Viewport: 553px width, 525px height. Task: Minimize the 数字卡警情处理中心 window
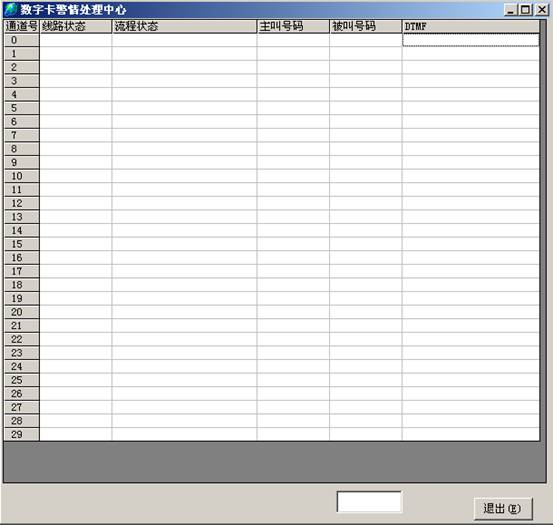pos(511,10)
